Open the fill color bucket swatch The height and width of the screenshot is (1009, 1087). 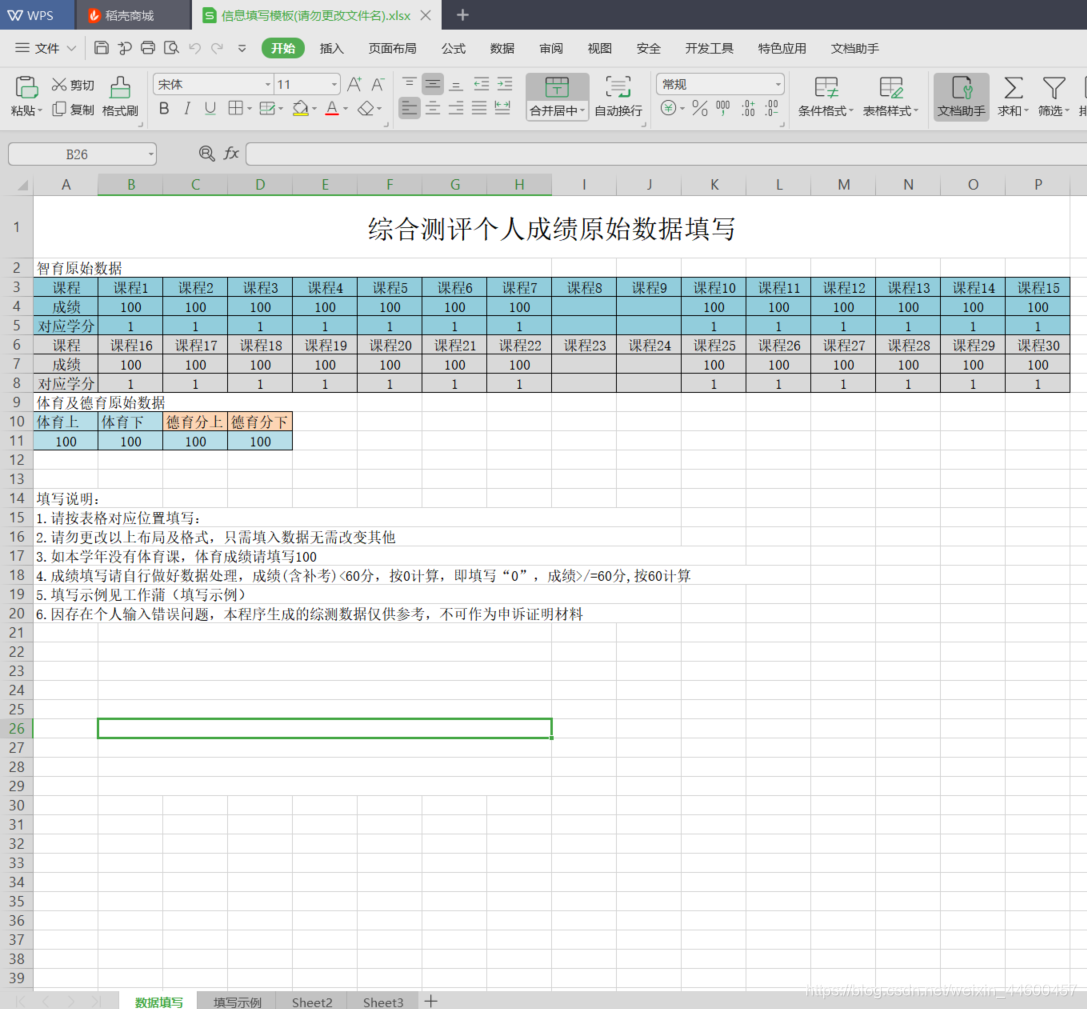tap(300, 108)
